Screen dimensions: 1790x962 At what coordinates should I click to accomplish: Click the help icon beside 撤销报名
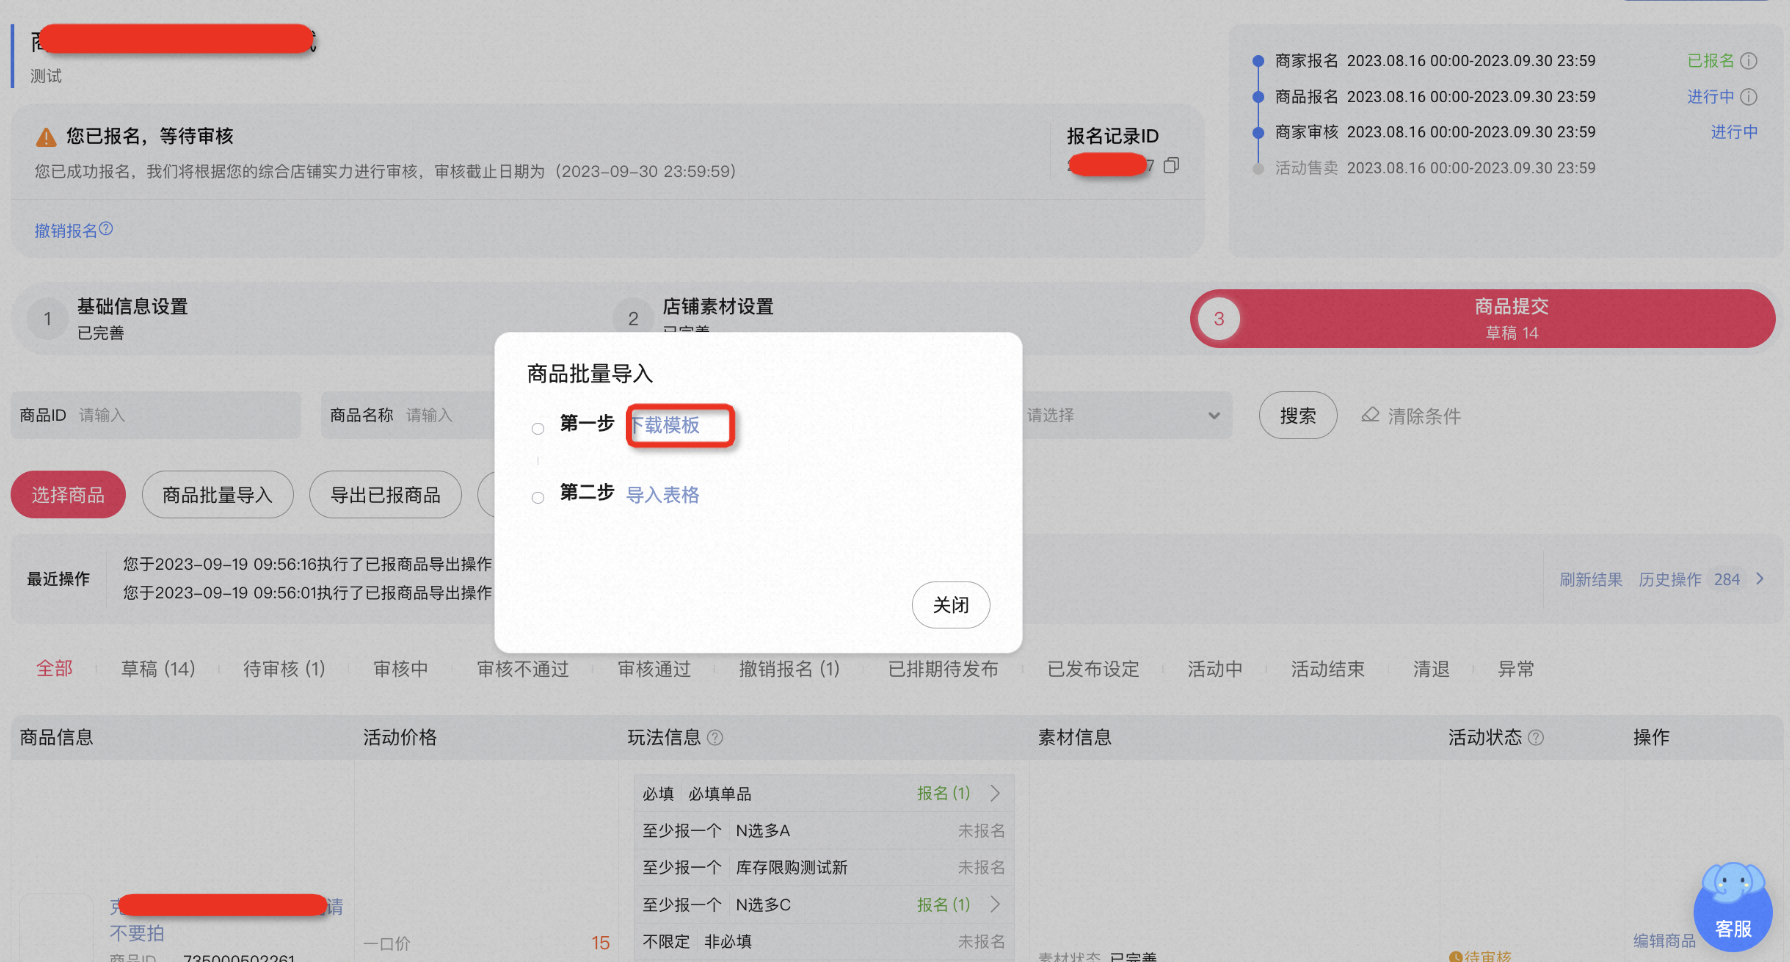coord(106,229)
